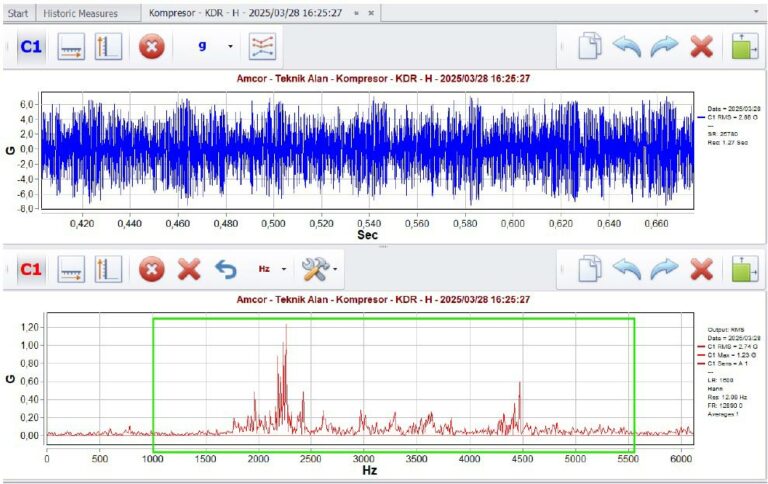Click the blue undo arrow beside Hz
768x484 pixels.
click(x=227, y=268)
